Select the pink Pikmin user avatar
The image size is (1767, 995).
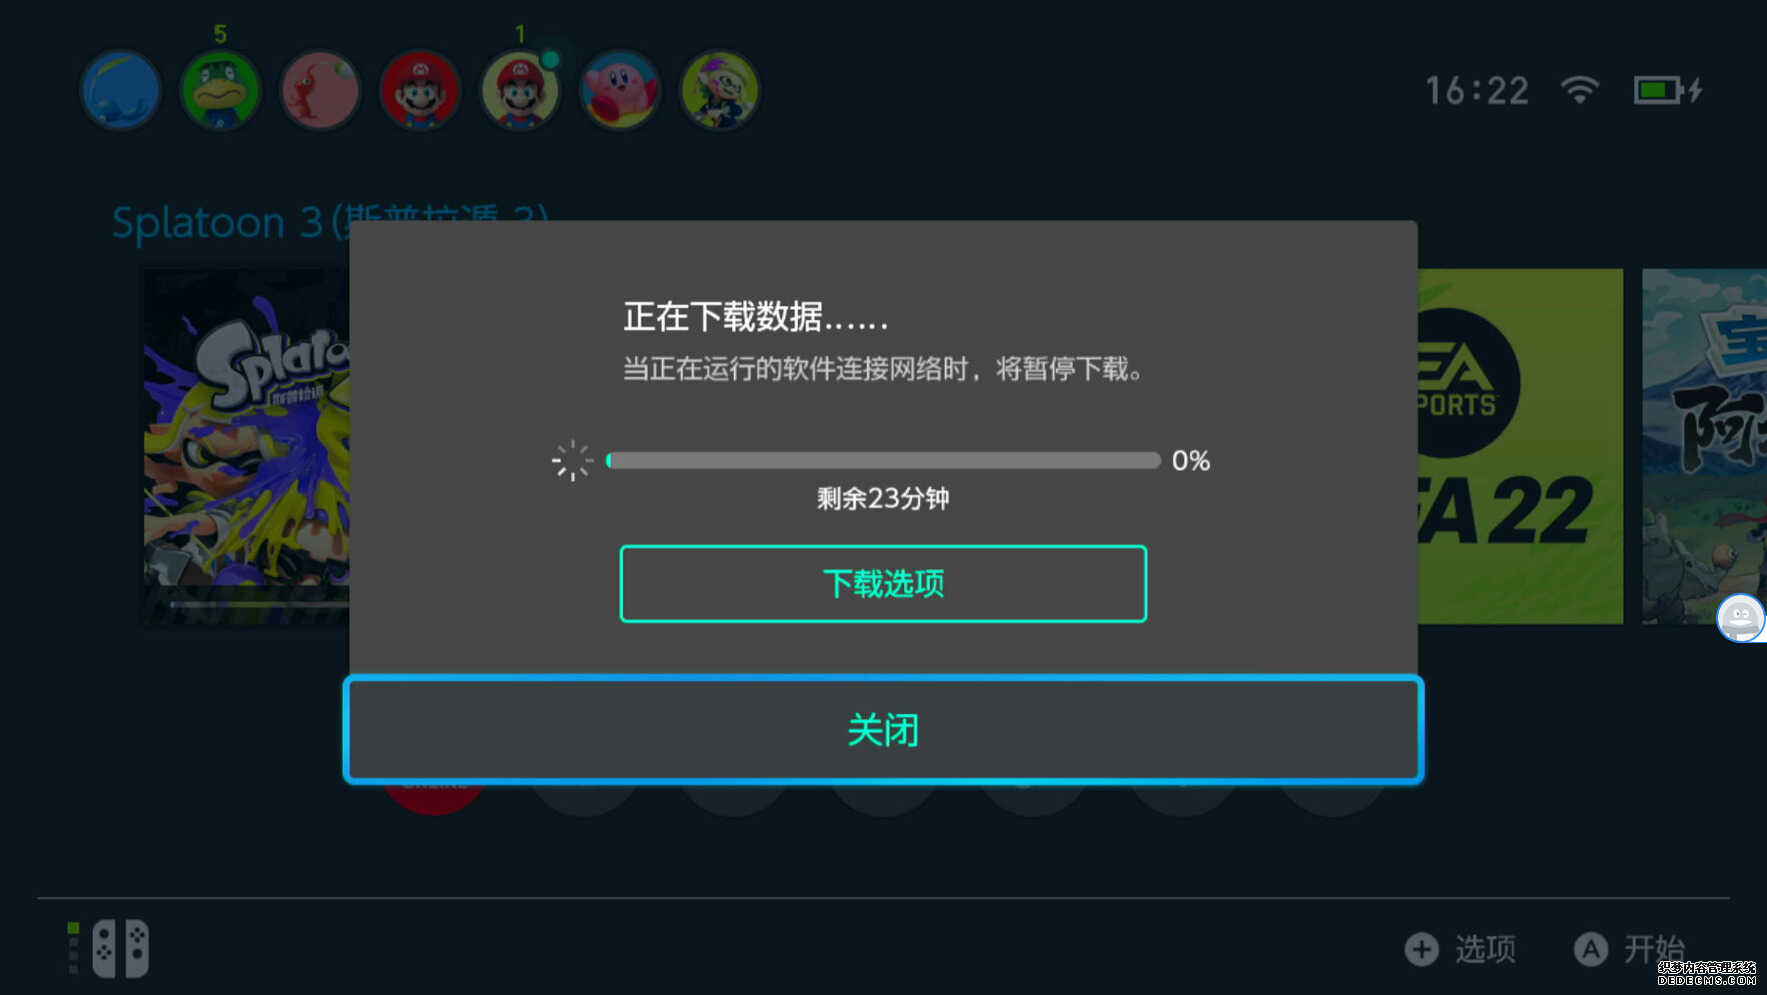[x=320, y=91]
